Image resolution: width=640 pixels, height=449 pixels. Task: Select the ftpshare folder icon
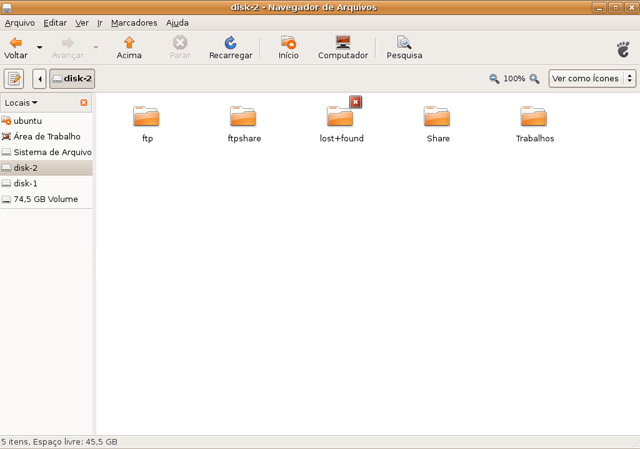(x=243, y=116)
